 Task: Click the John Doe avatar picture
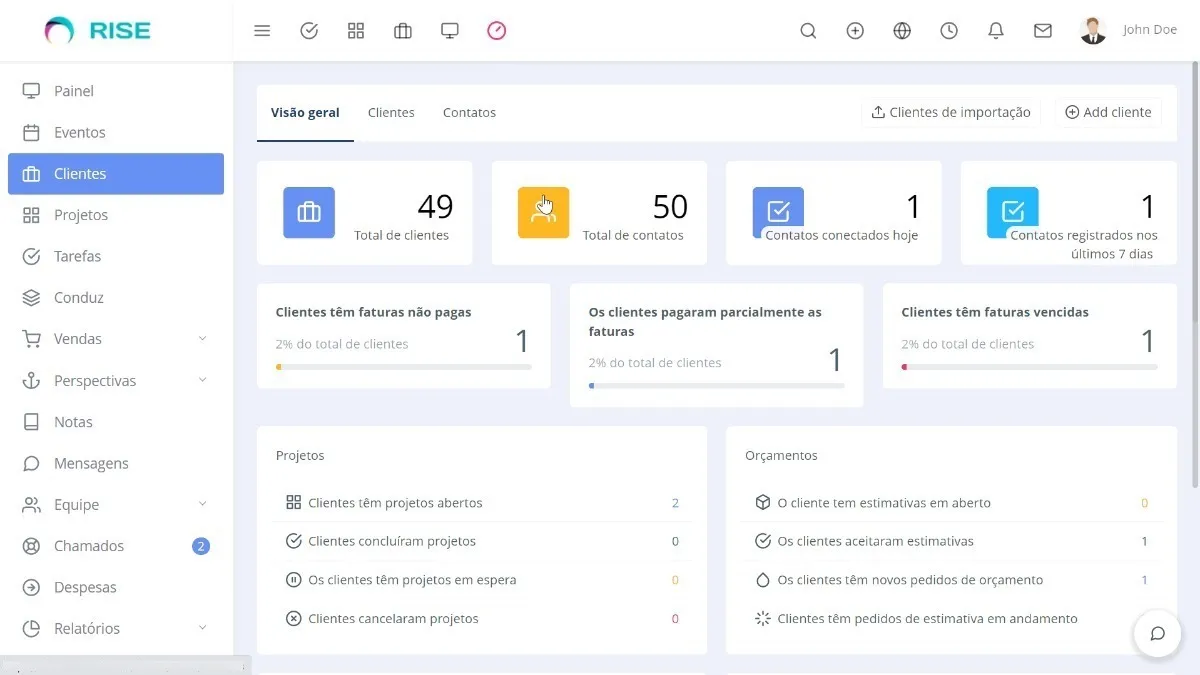(x=1093, y=31)
